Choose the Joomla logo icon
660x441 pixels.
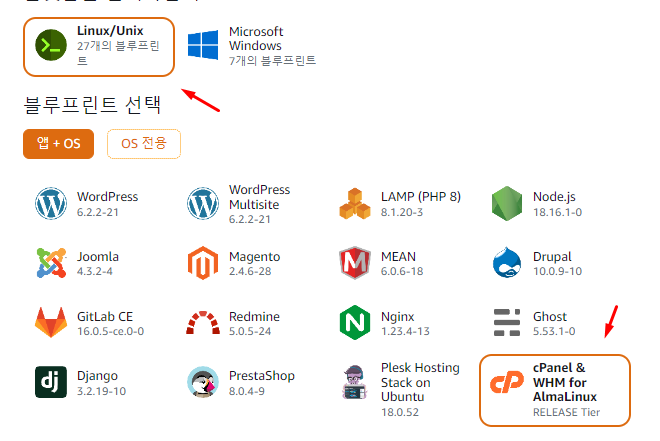click(51, 263)
